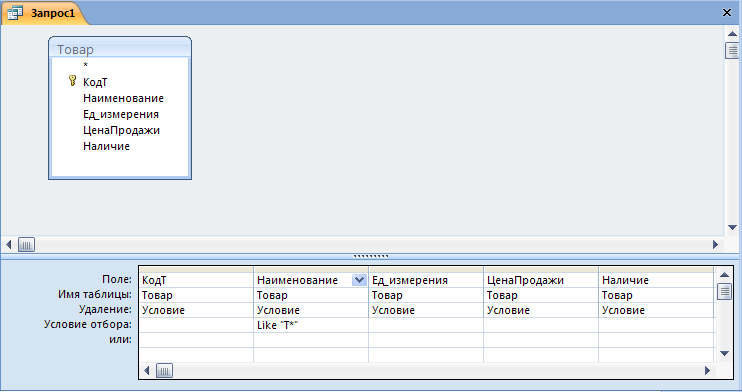
Task: Click the dotted pane splitter handle between panes
Action: click(x=371, y=256)
